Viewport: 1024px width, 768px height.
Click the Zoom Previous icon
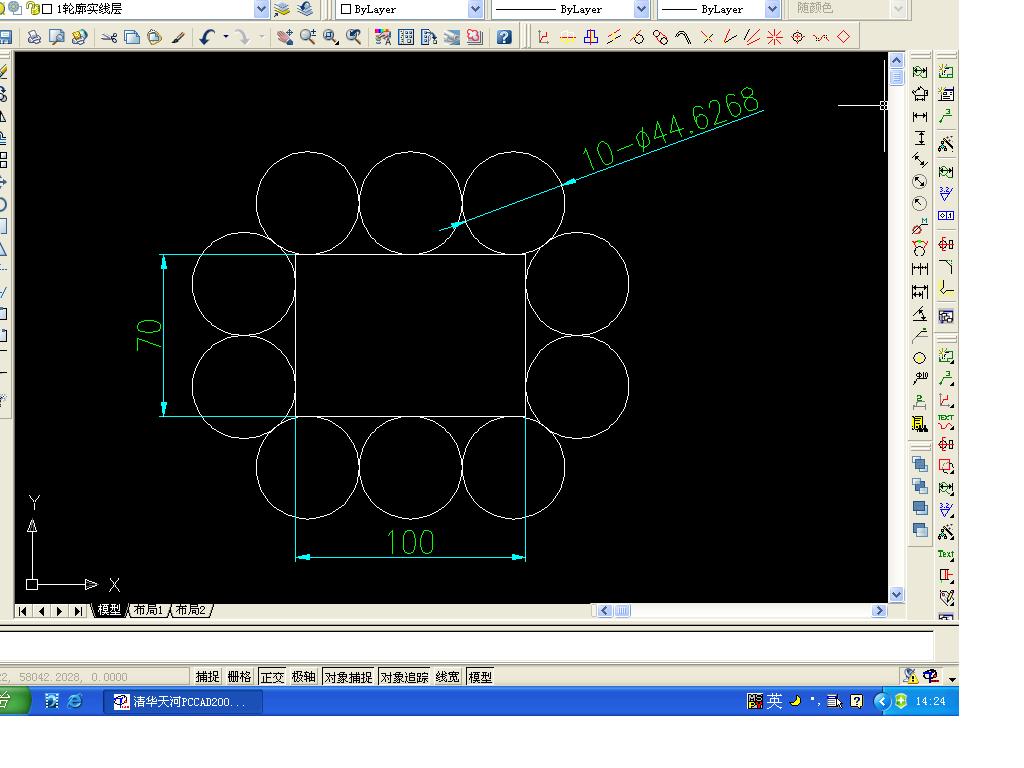[x=353, y=37]
